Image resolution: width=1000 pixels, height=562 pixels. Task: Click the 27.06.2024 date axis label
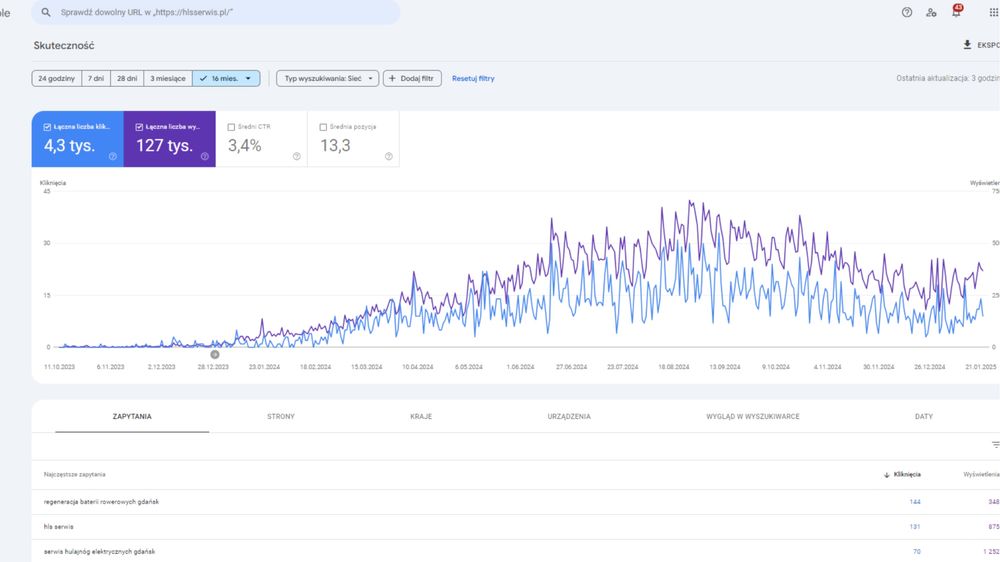tap(571, 367)
